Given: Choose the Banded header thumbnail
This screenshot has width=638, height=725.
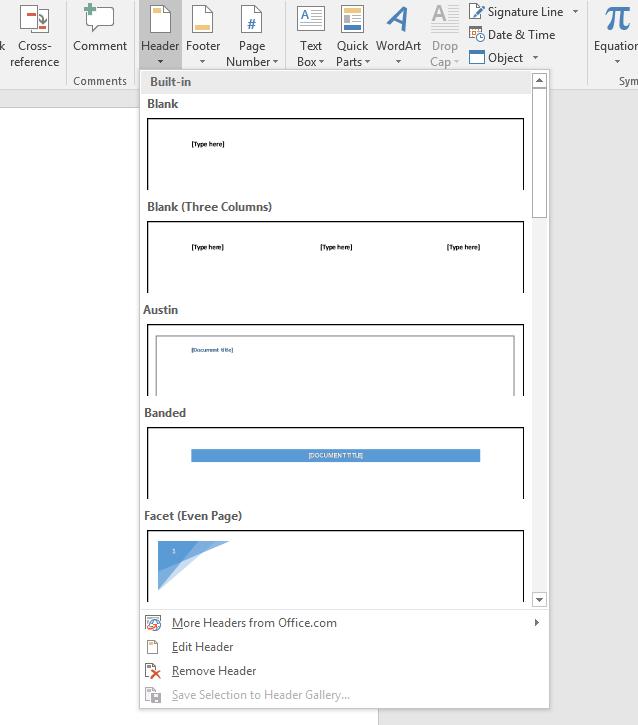Looking at the screenshot, I should tap(335, 463).
